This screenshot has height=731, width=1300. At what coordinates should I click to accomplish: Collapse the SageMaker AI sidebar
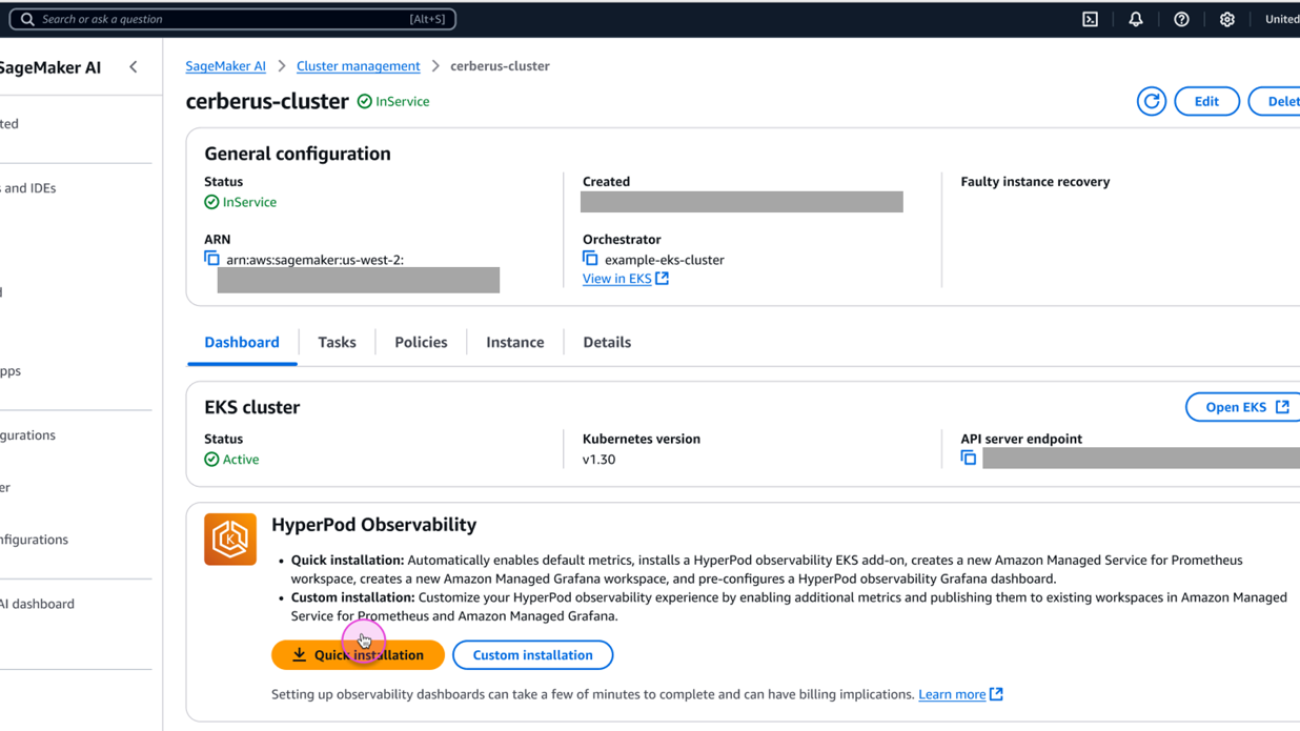click(x=133, y=67)
